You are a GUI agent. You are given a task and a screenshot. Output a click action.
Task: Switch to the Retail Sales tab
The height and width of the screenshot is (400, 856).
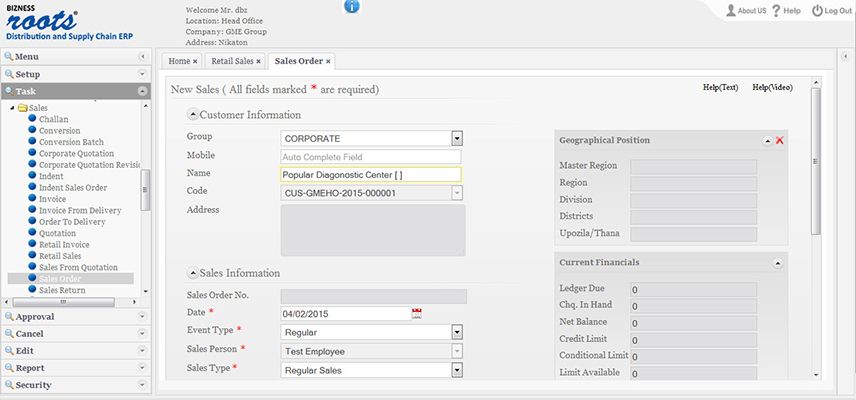233,61
